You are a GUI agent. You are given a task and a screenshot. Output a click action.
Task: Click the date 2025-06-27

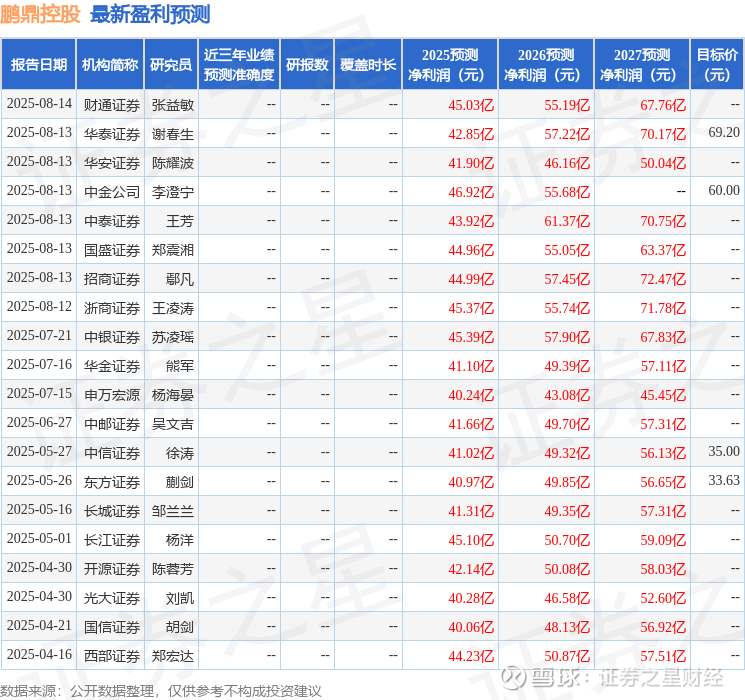coord(39,422)
